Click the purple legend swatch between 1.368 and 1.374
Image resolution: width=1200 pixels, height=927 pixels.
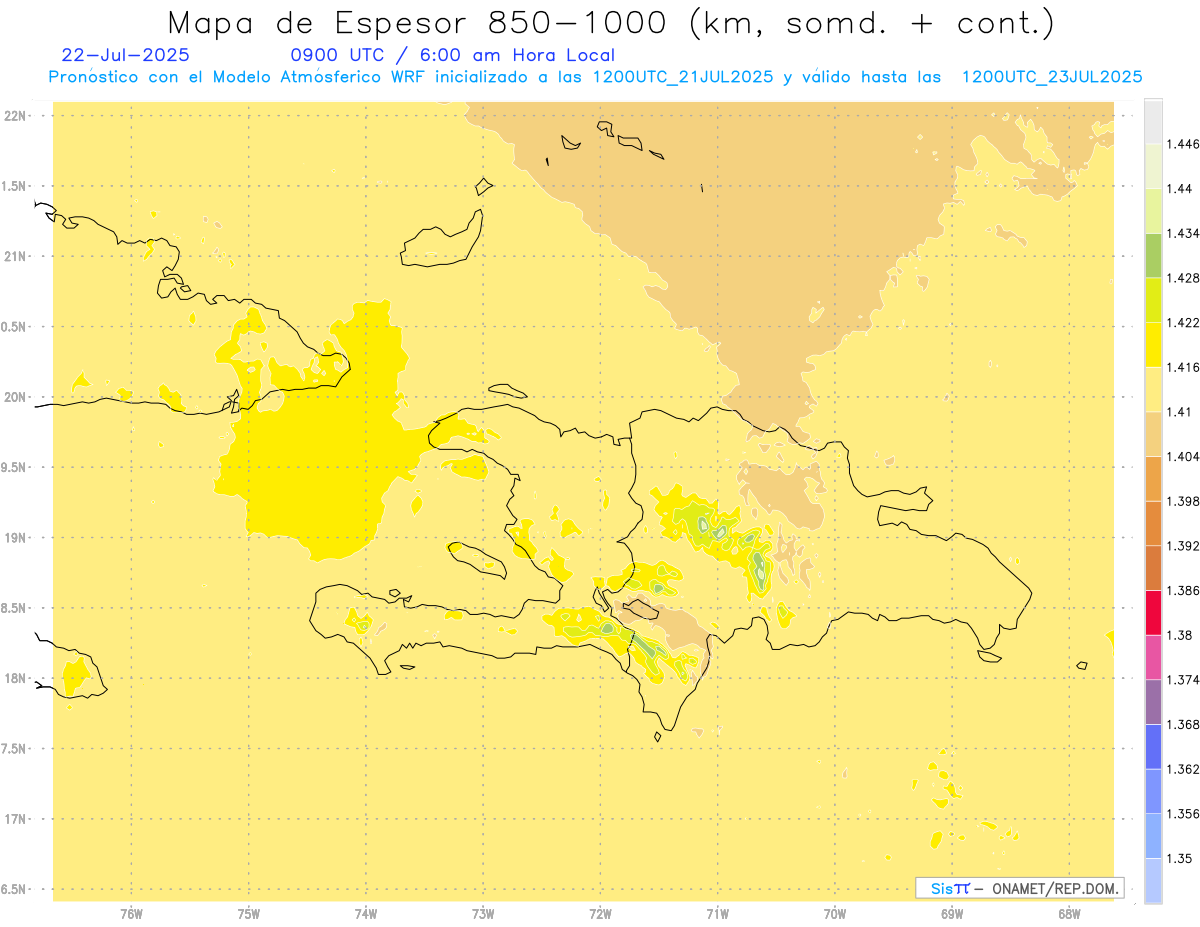(1153, 702)
